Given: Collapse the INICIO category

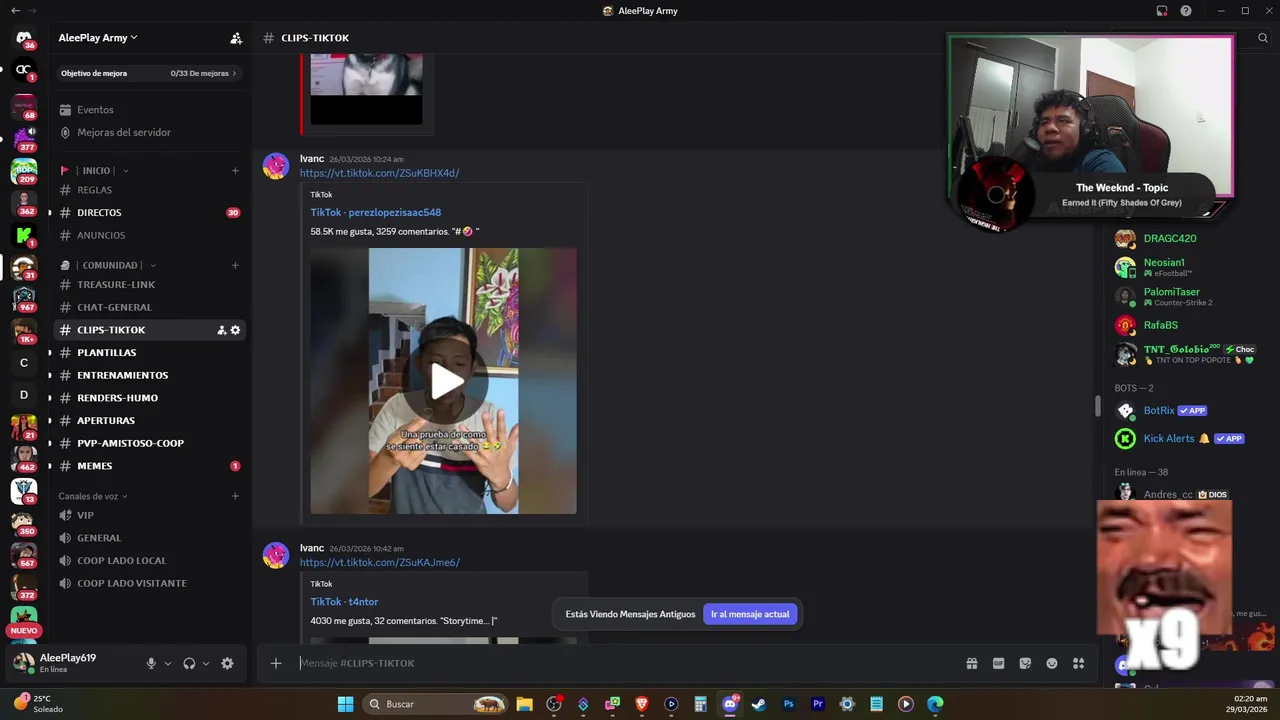Looking at the screenshot, I should tap(96, 170).
